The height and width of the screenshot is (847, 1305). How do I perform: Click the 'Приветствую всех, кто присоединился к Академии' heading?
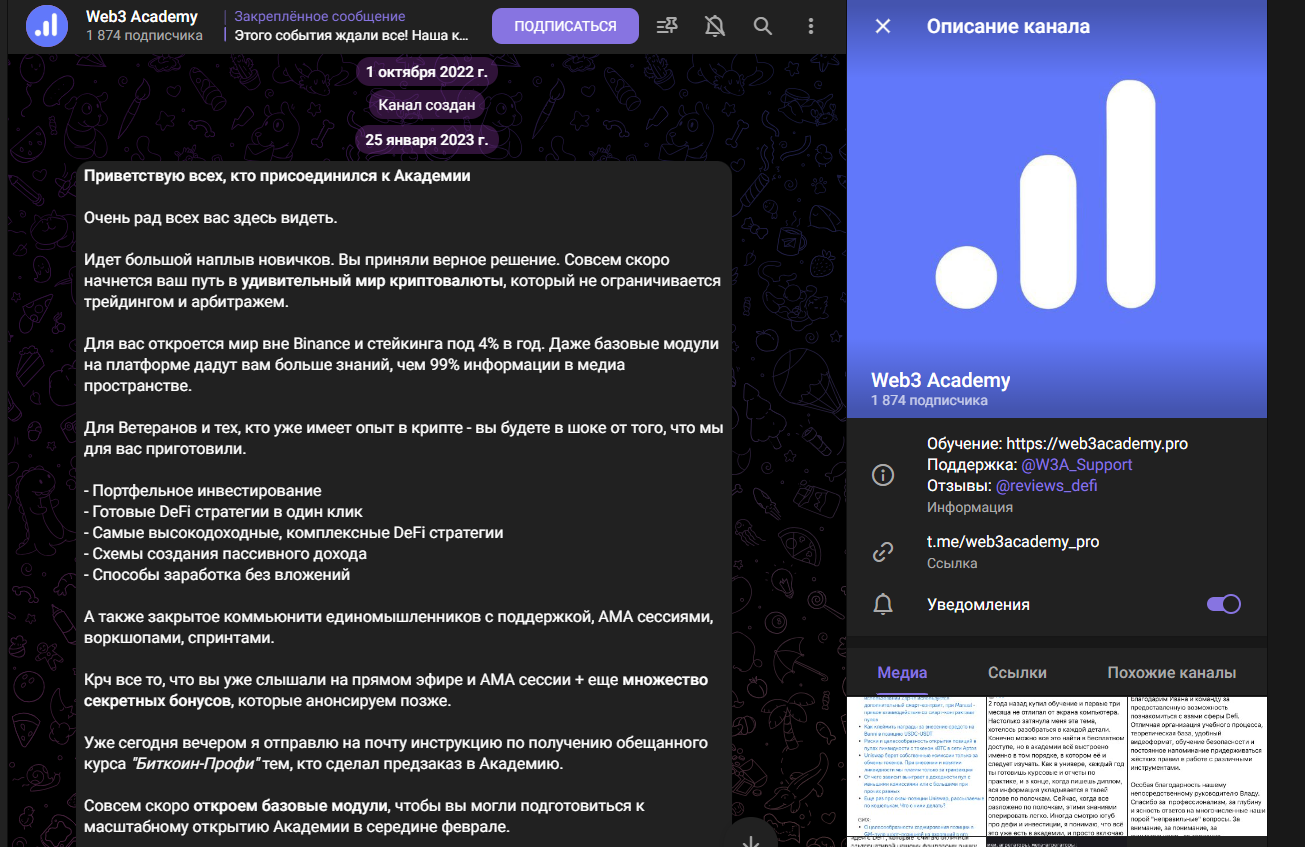(x=277, y=176)
